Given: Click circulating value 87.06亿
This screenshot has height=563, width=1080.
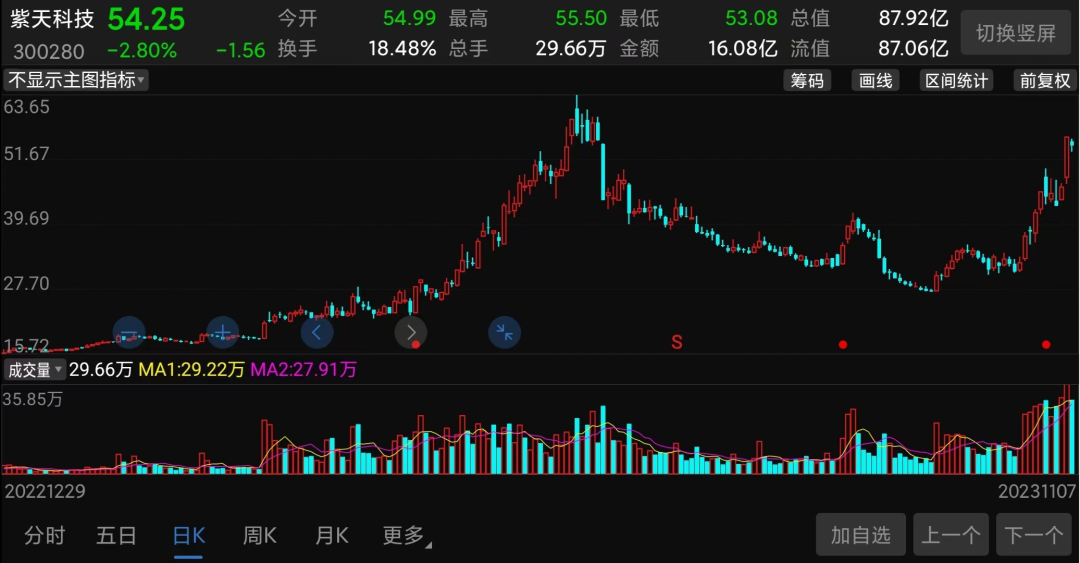Looking at the screenshot, I should (913, 49).
